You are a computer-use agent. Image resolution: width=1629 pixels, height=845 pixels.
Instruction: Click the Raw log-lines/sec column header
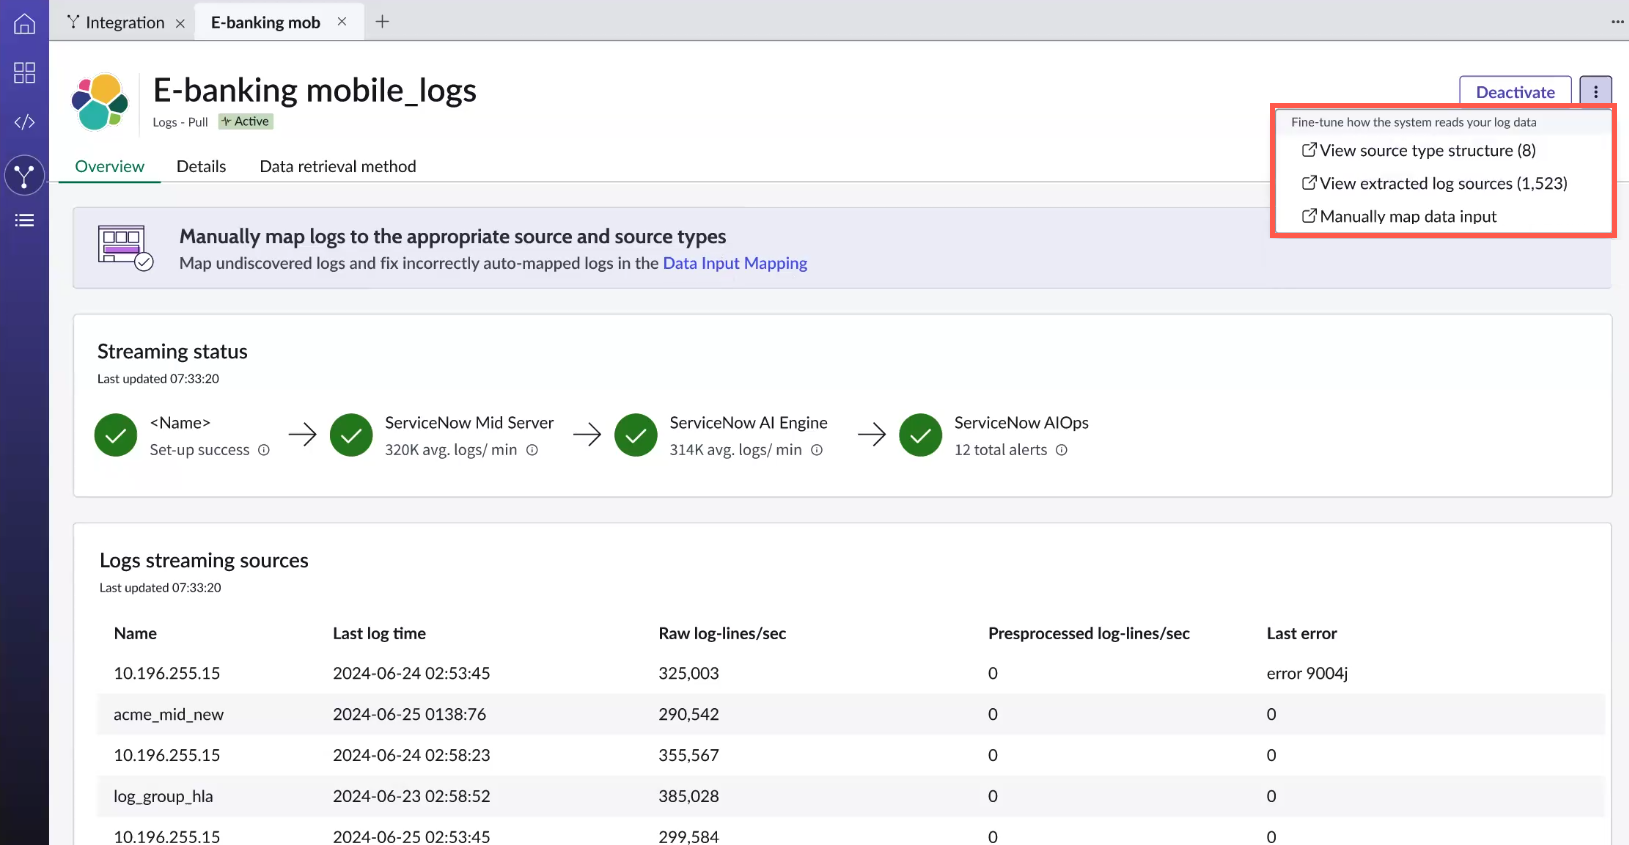pos(722,633)
